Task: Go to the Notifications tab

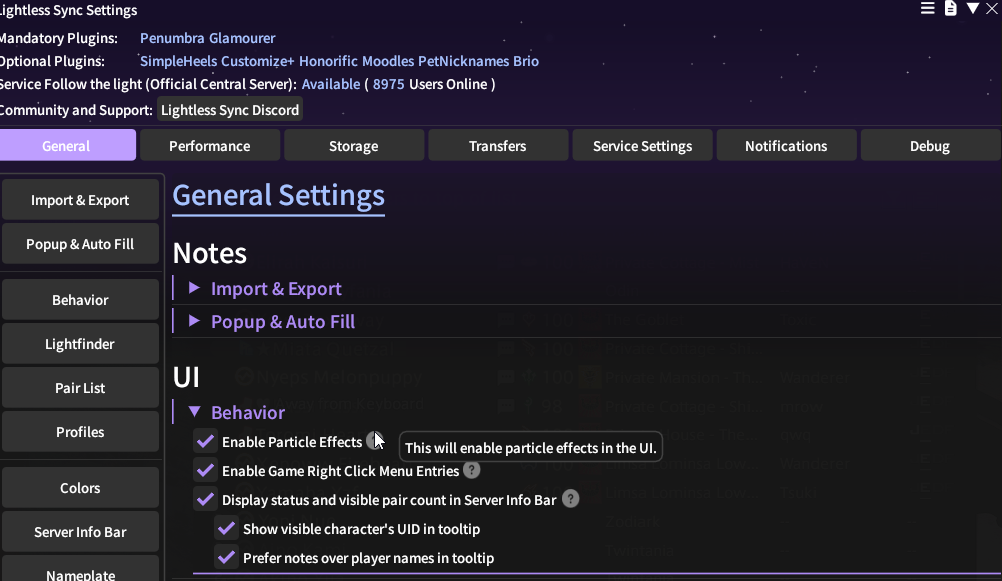Action: (786, 146)
